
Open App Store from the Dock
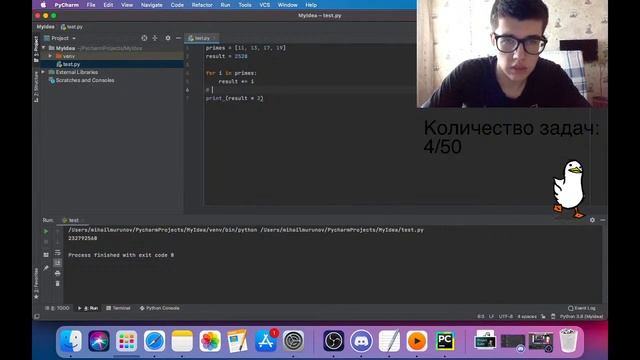tap(265, 340)
